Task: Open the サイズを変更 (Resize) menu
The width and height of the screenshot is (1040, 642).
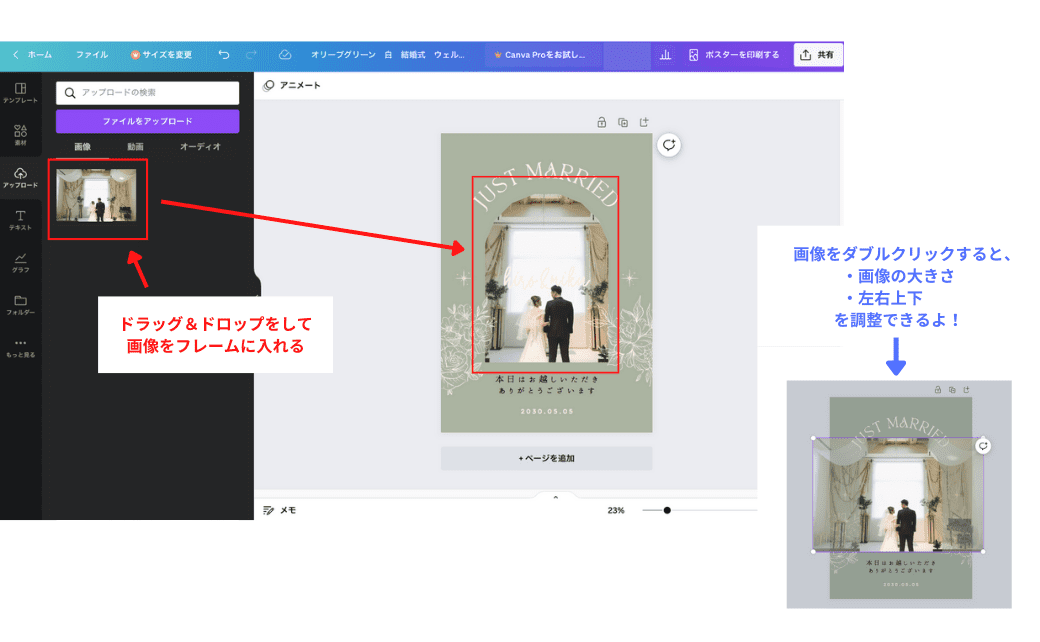Action: [x=161, y=55]
